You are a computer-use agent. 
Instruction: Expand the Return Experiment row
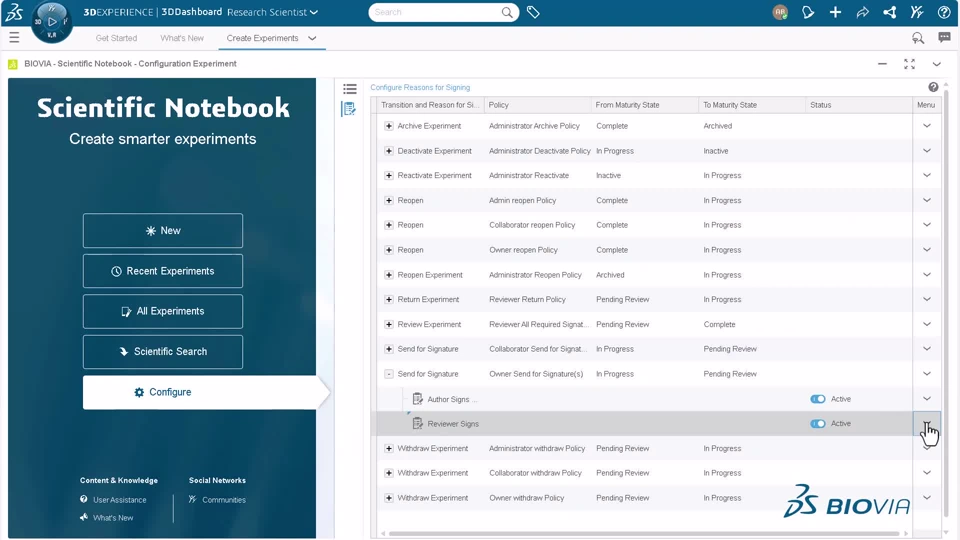[389, 299]
